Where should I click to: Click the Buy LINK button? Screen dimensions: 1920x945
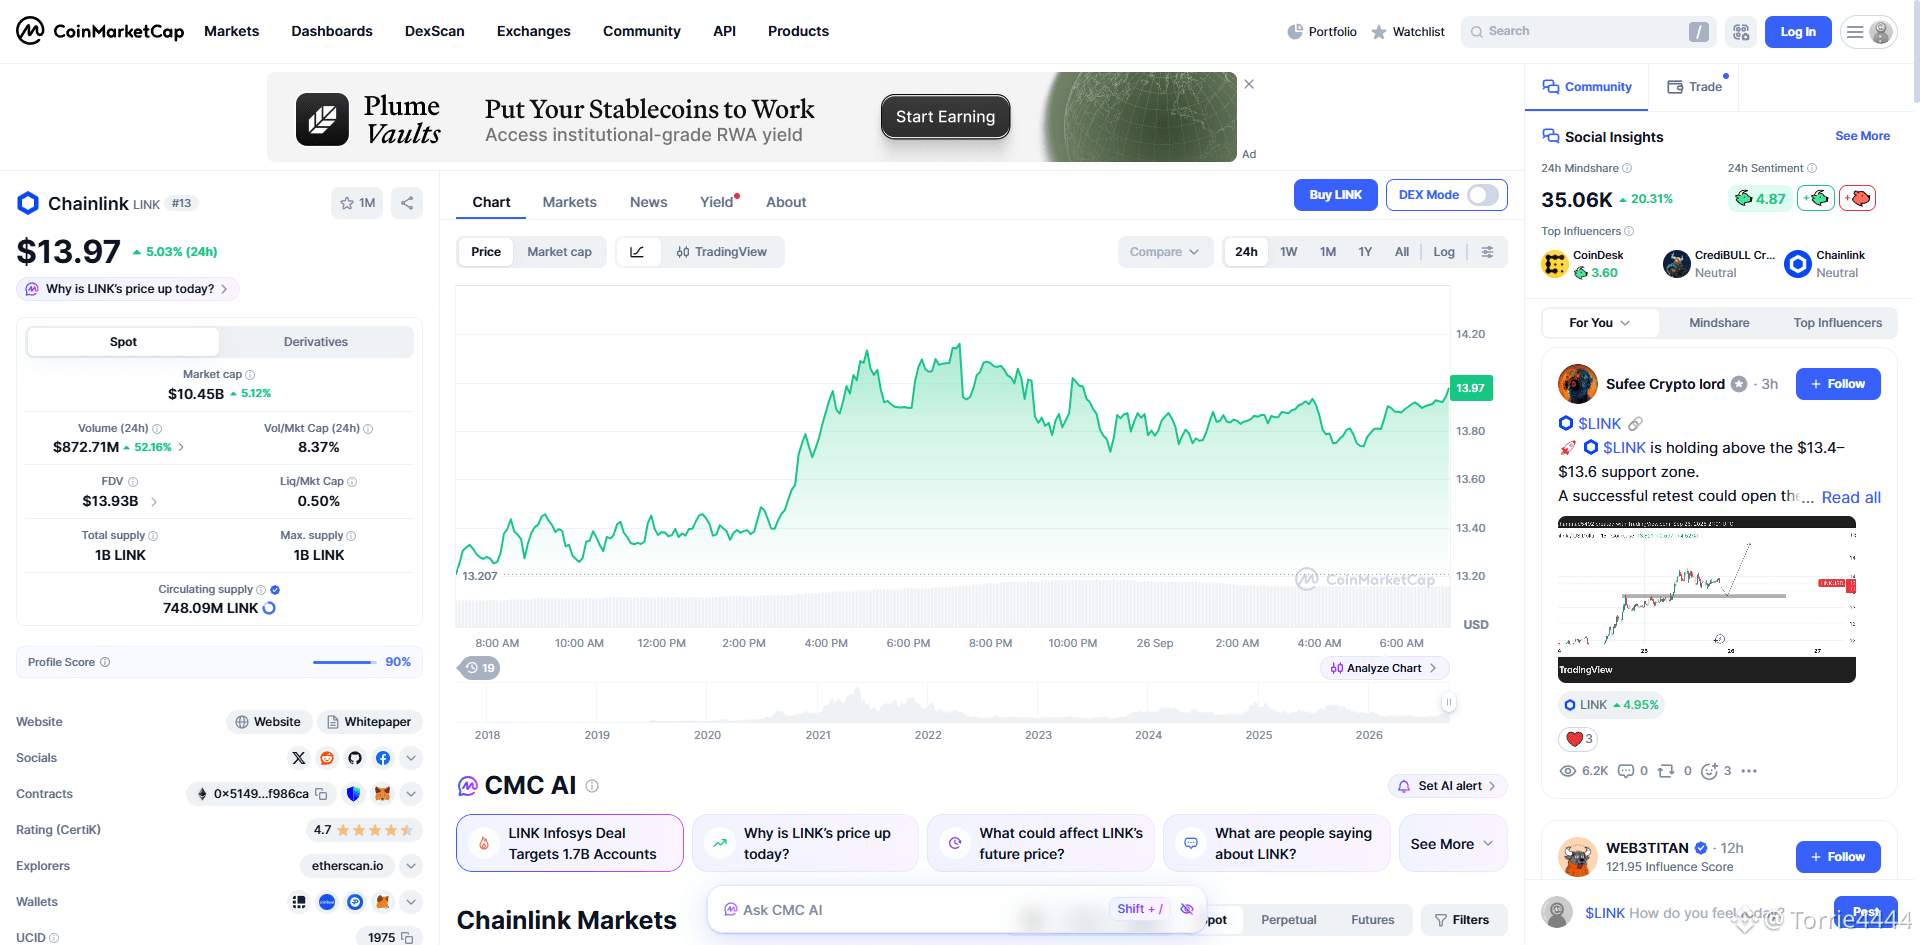pos(1335,195)
